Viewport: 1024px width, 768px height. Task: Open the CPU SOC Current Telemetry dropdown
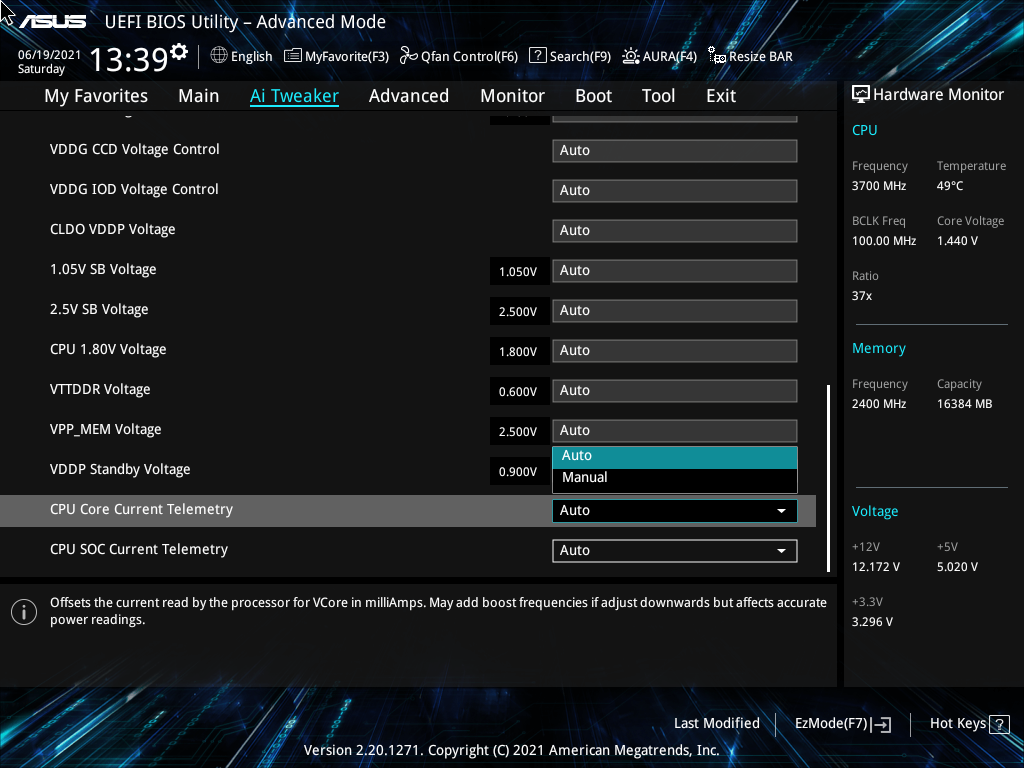click(674, 550)
